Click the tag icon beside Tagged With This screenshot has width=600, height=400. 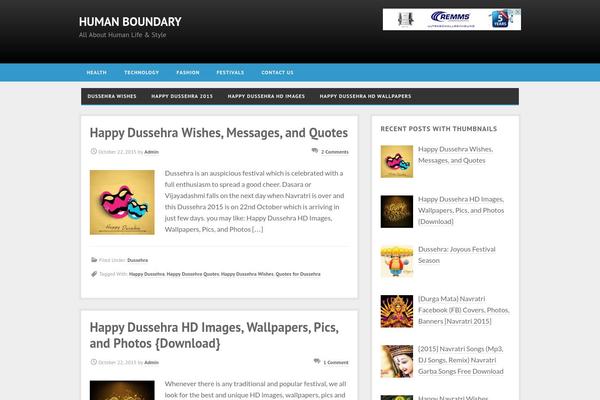(94, 274)
